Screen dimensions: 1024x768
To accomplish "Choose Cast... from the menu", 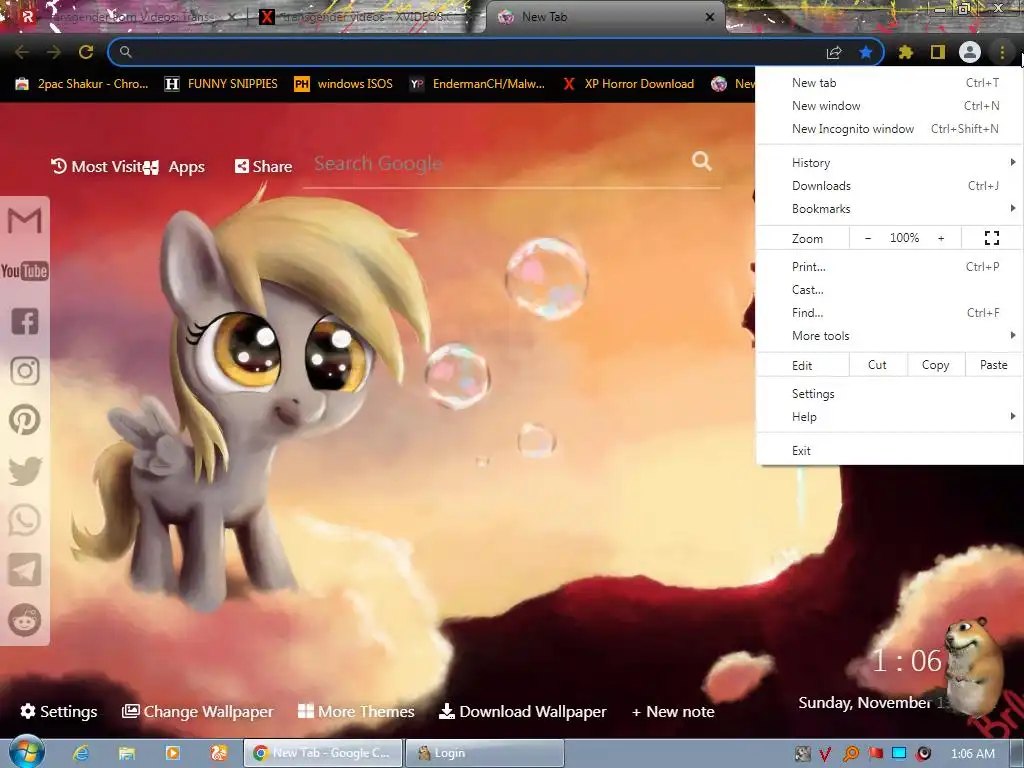I will pyautogui.click(x=889, y=289).
